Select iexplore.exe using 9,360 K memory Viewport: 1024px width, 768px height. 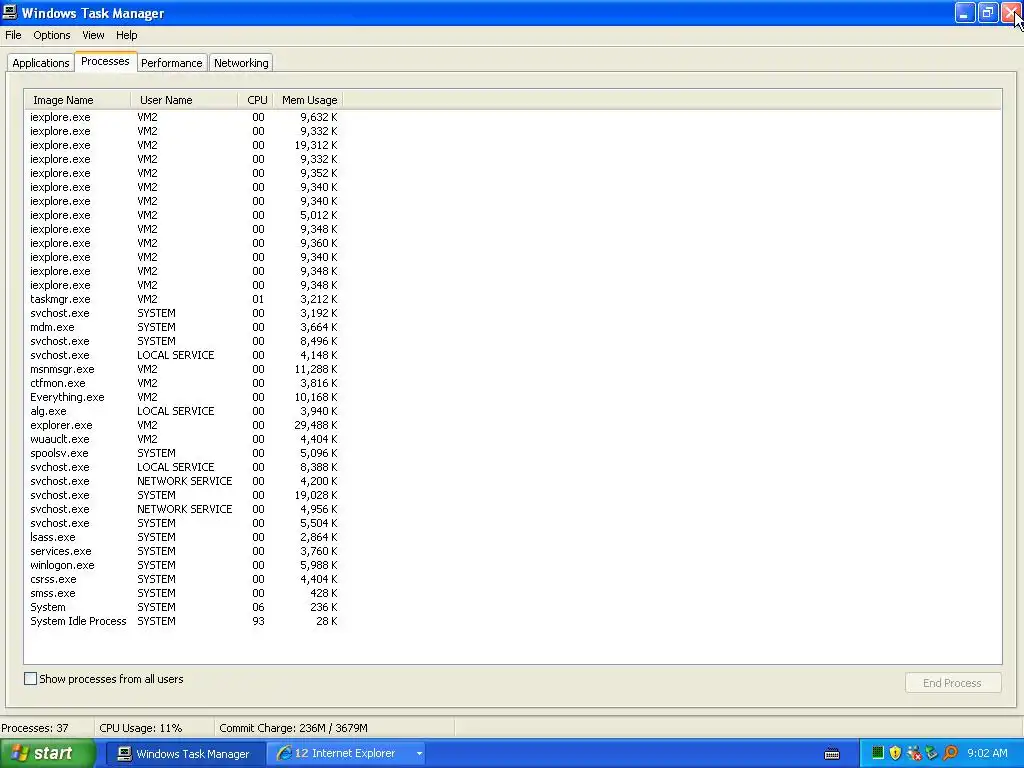click(184, 244)
